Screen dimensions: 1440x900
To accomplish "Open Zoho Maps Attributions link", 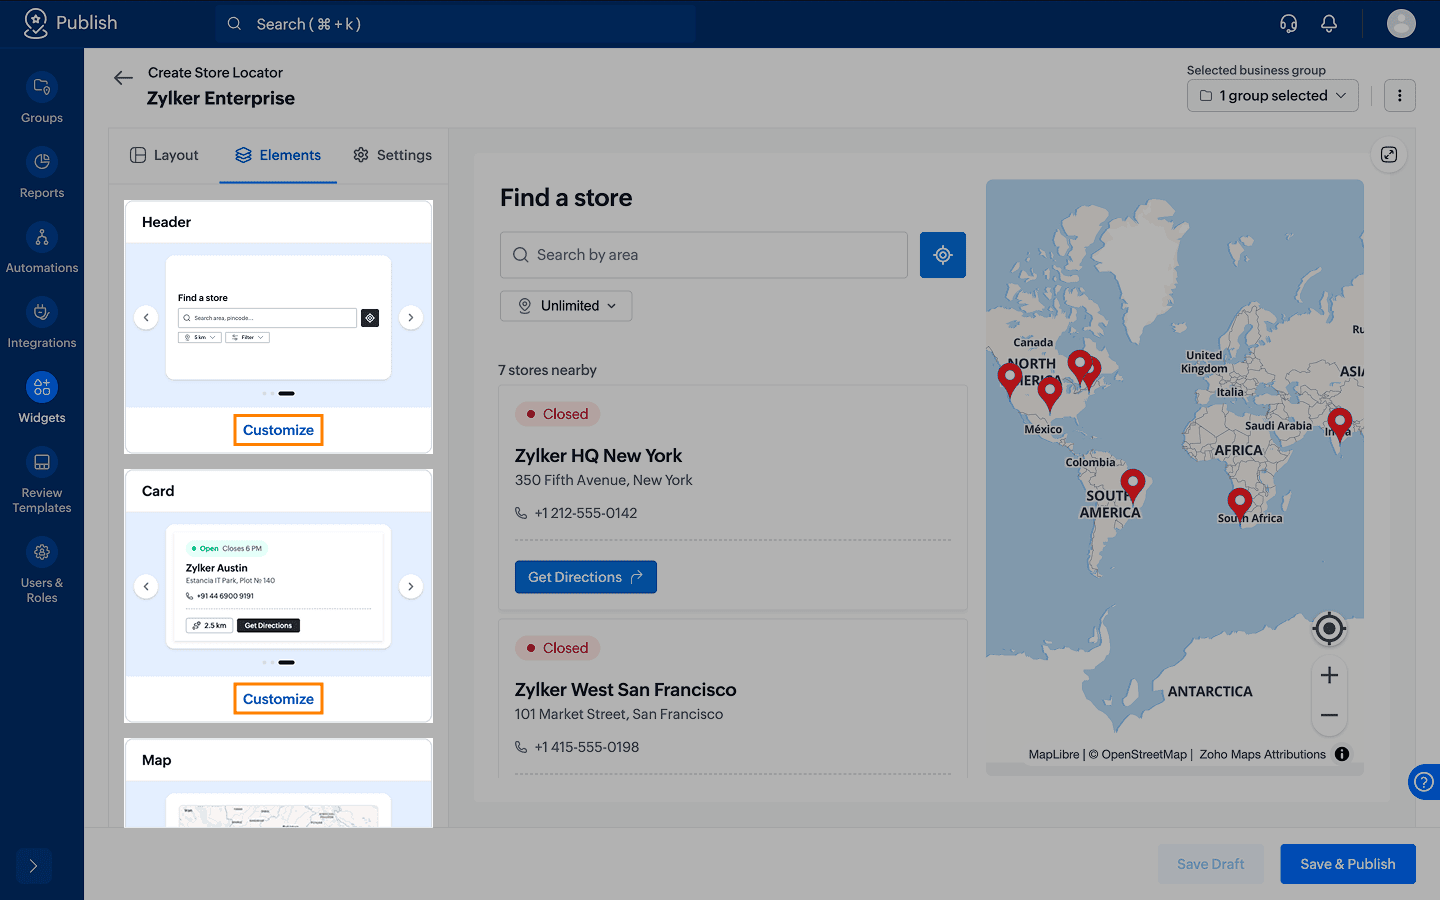I will pyautogui.click(x=1262, y=755).
